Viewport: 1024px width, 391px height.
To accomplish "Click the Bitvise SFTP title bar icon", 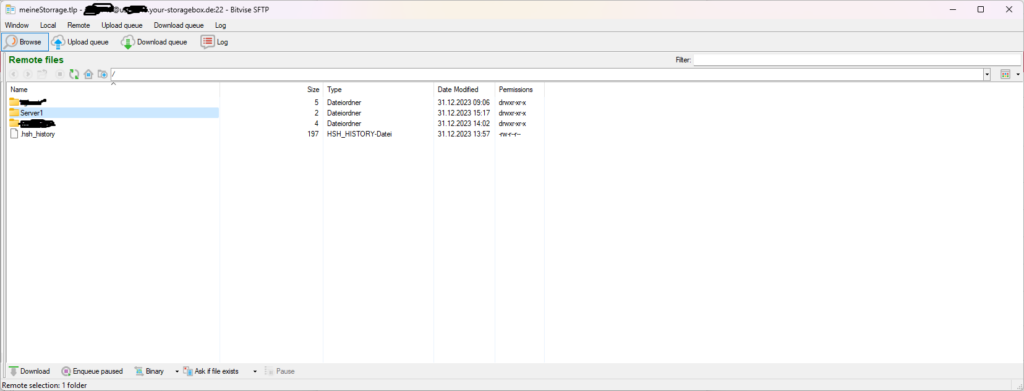I will tap(10, 9).
